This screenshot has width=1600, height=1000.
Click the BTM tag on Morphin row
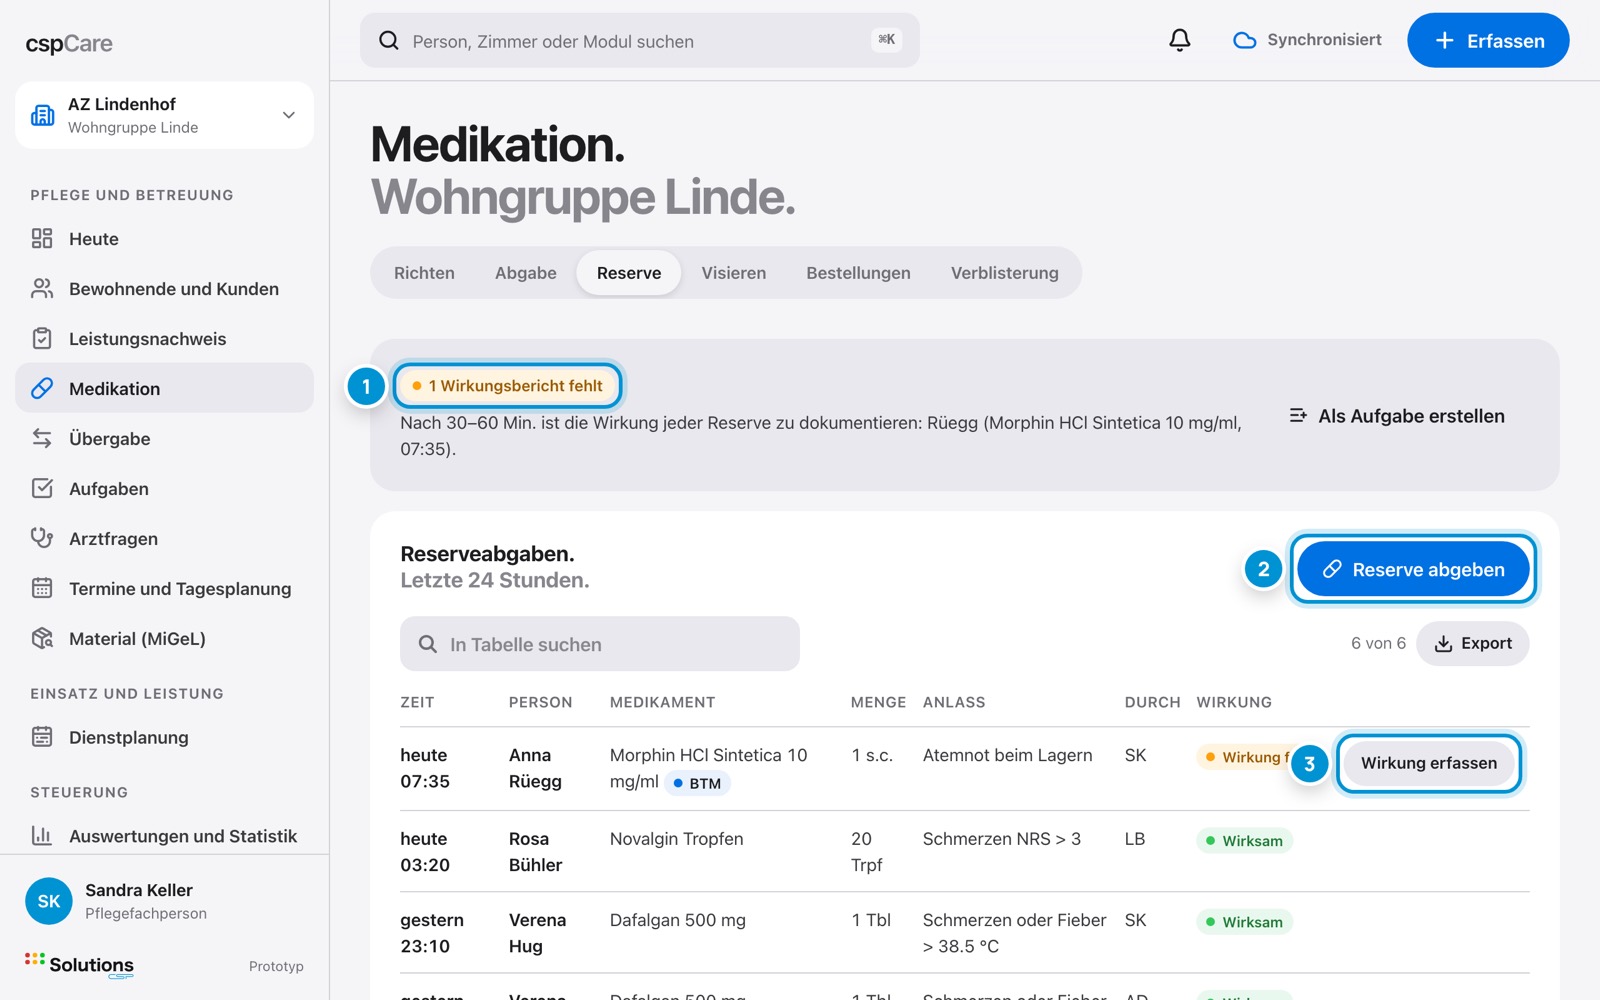click(x=698, y=783)
